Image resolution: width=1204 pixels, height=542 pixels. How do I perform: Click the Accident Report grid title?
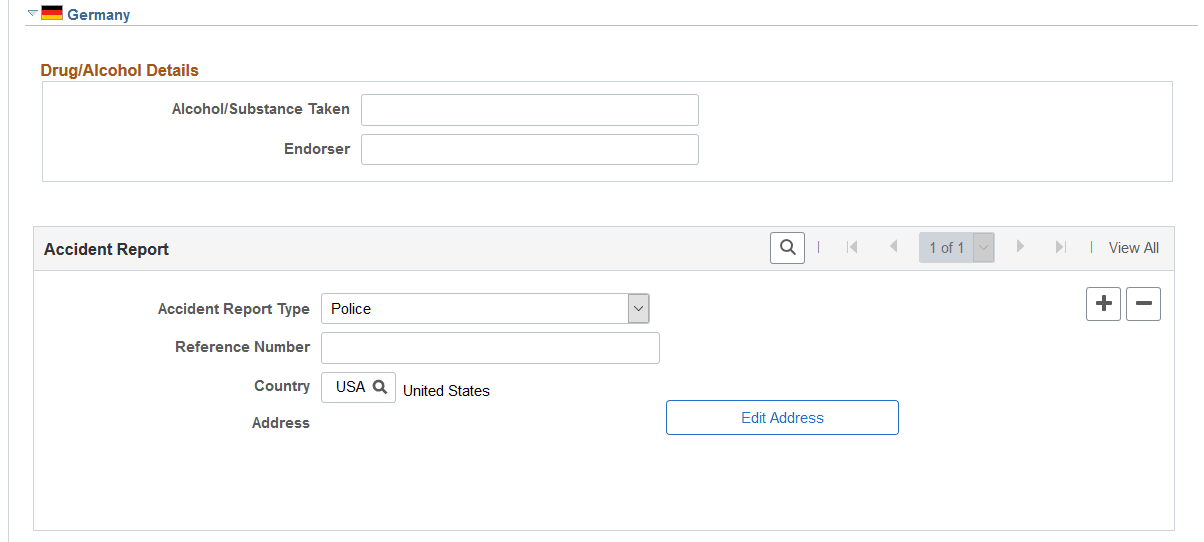pos(106,249)
